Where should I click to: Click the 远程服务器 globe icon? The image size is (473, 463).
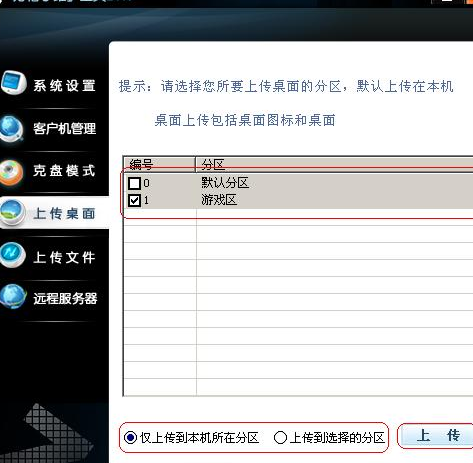tap(13, 296)
